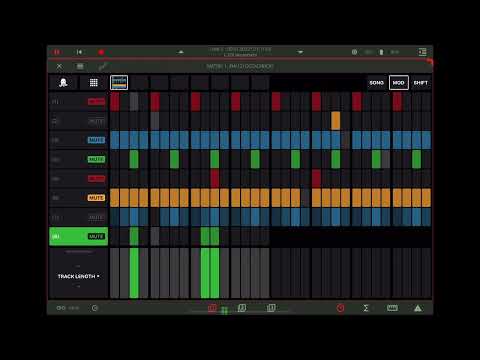The width and height of the screenshot is (480, 360).
Task: Select the first pattern thumbnail slot
Action: pos(119,82)
